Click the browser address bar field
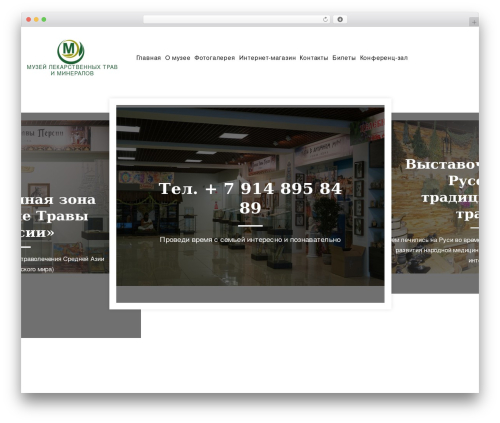This screenshot has width=500, height=423. click(237, 19)
